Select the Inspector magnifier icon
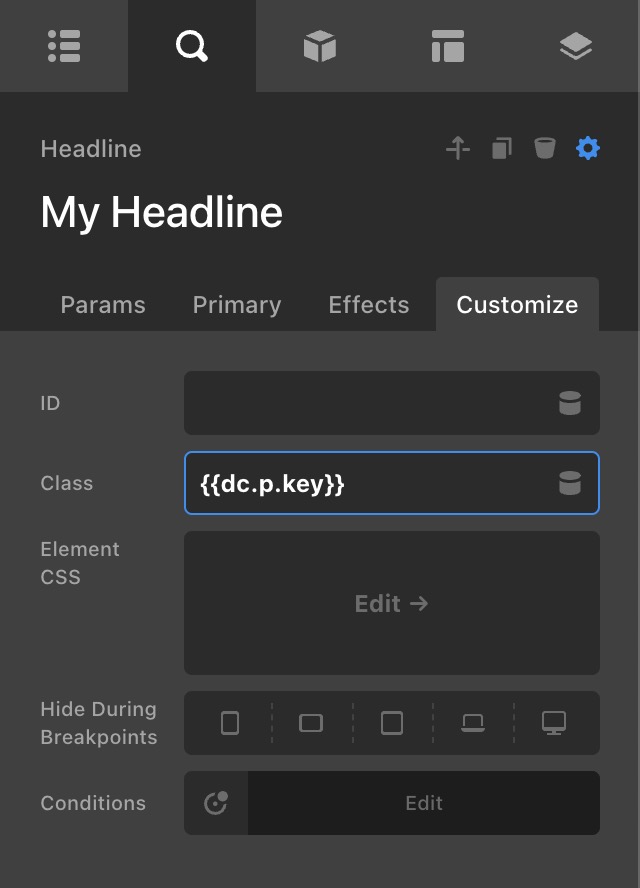The width and height of the screenshot is (640, 888). click(191, 46)
